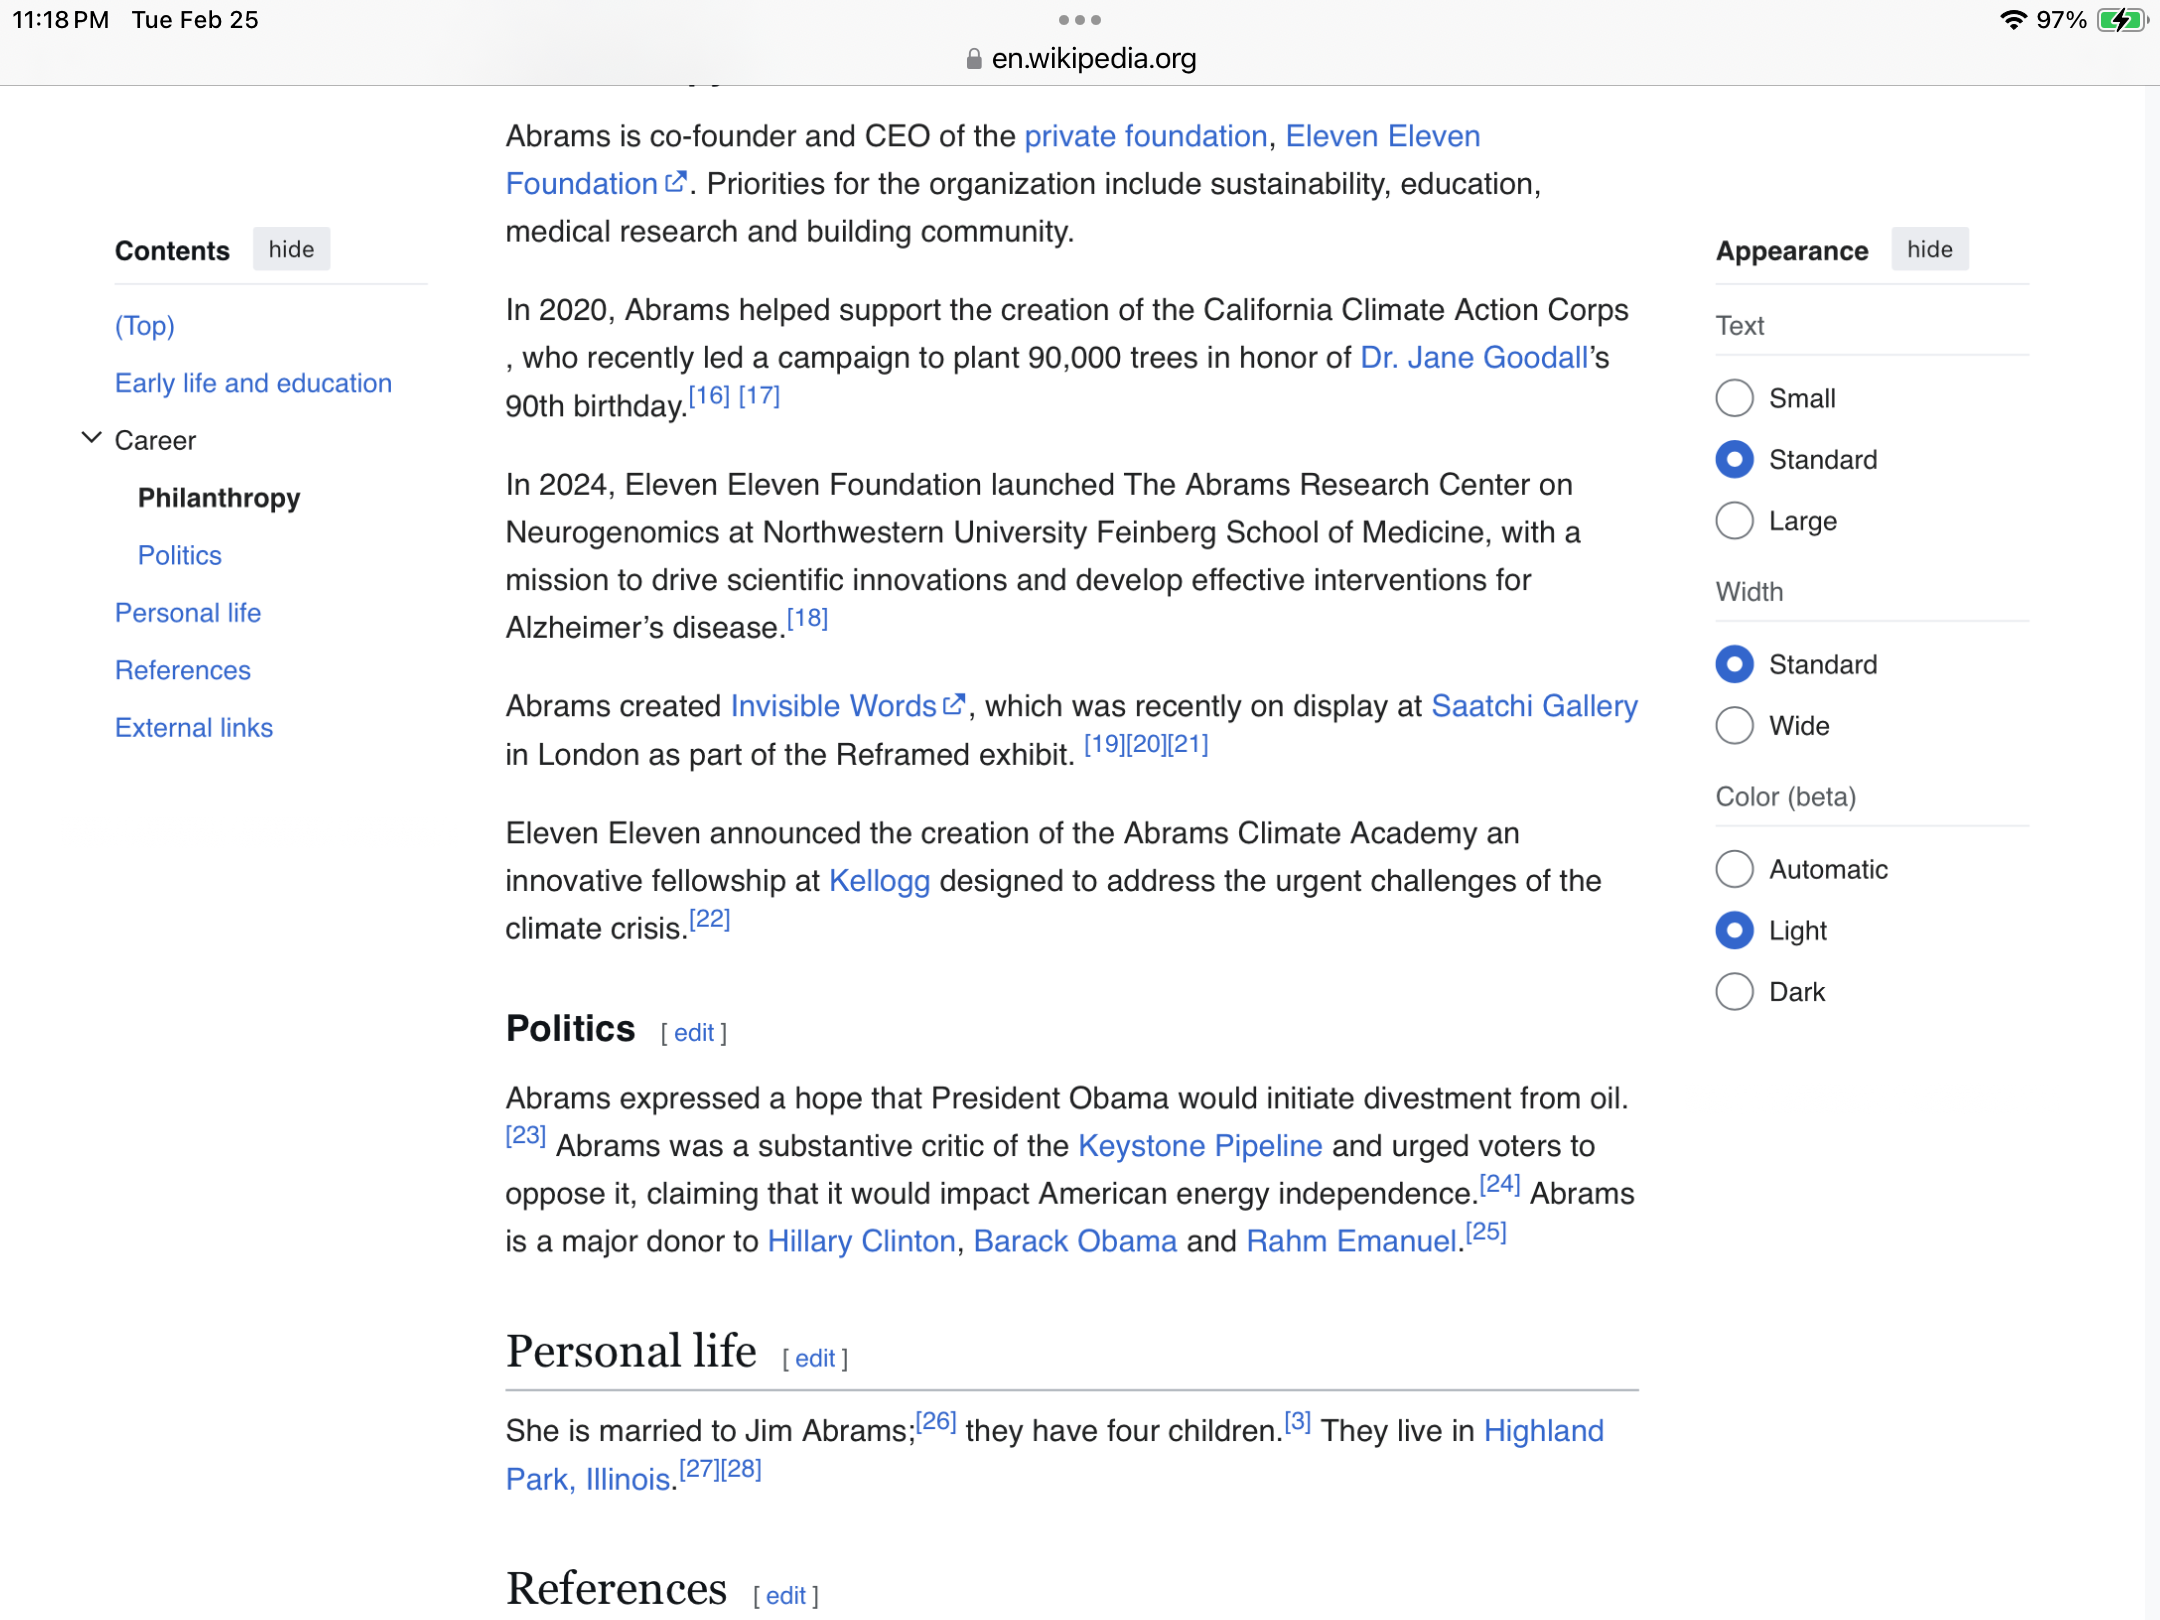Open citation [25]
The width and height of the screenshot is (2160, 1620).
[1486, 1232]
